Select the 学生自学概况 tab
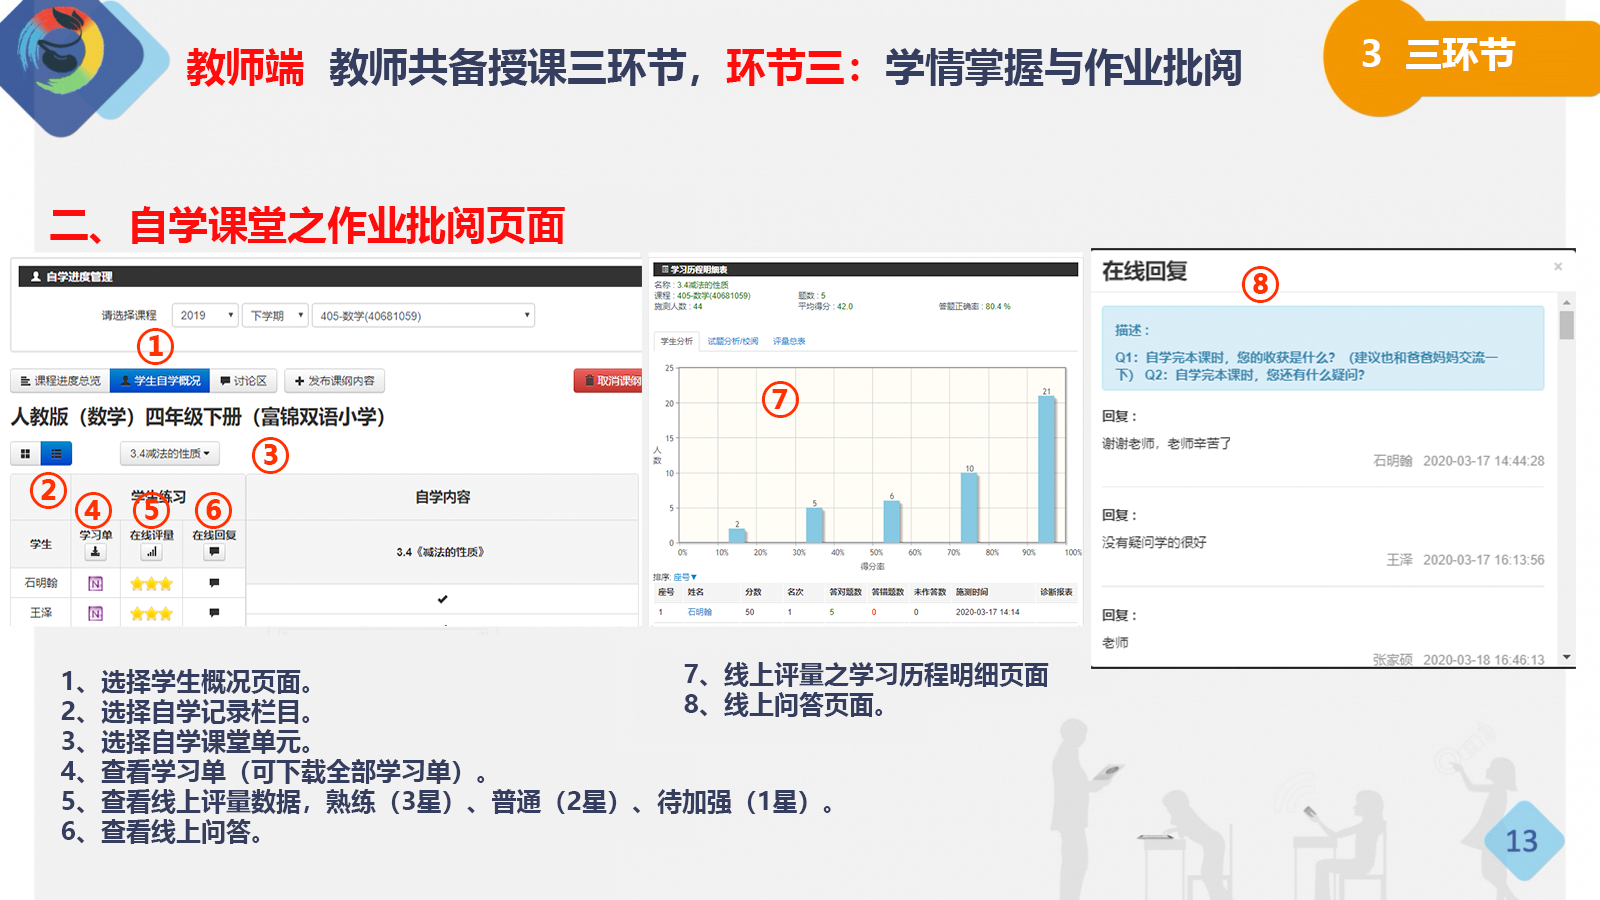Screen dimensions: 1600x900 click(x=160, y=381)
